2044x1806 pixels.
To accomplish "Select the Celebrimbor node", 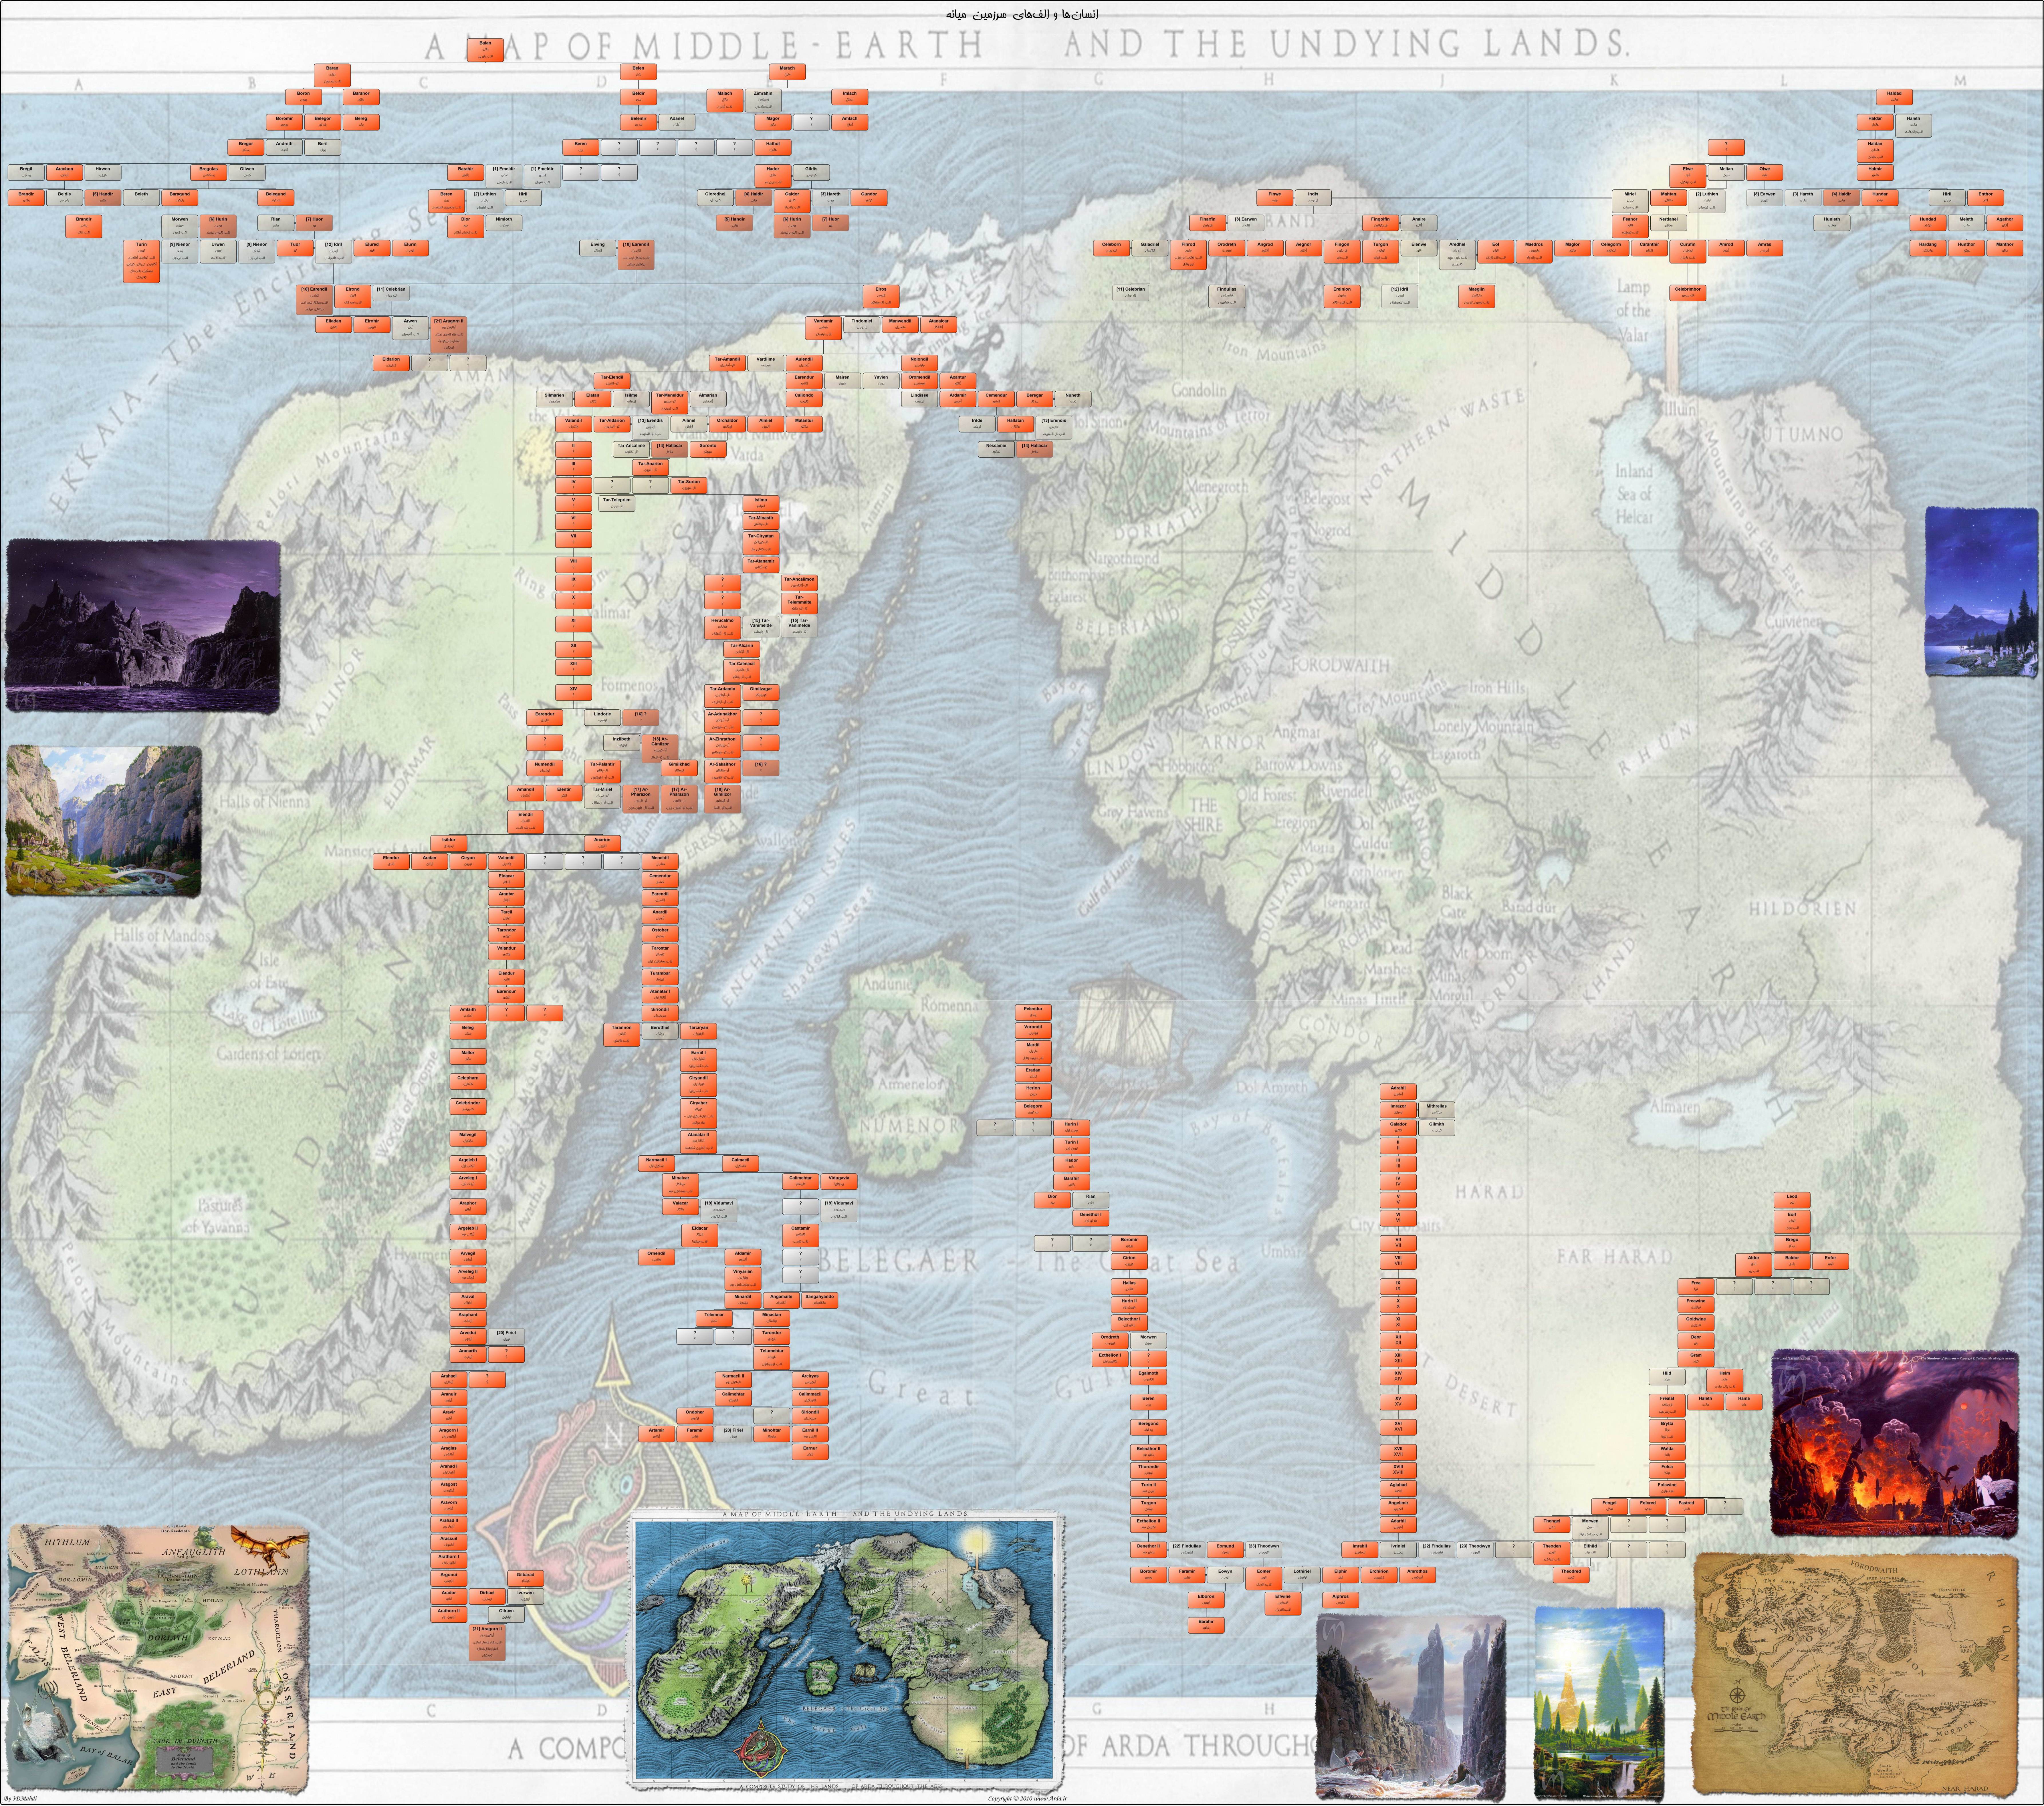I will 1687,292.
